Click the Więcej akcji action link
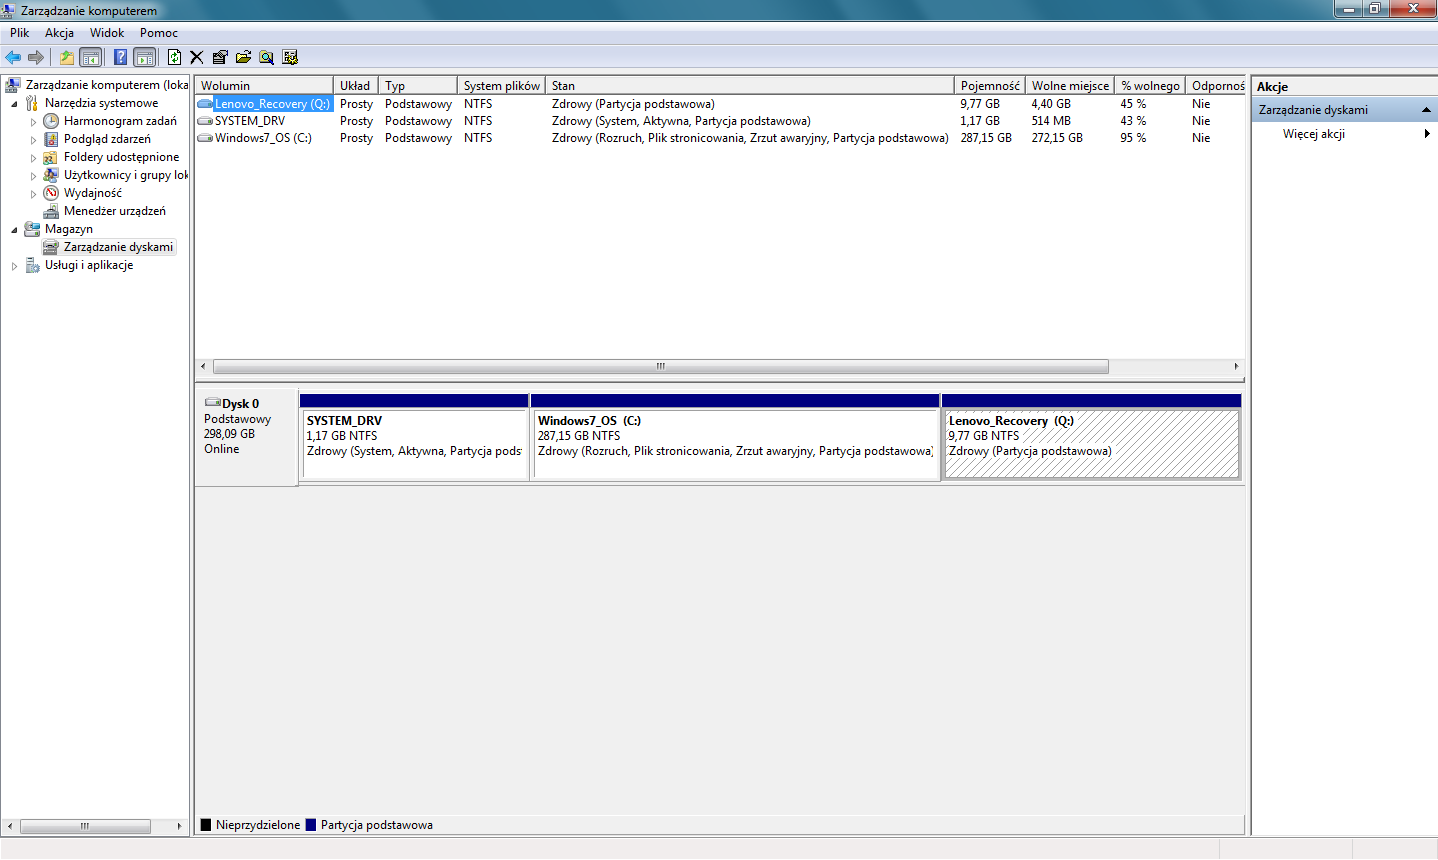Viewport: 1438px width, 860px height. [x=1314, y=133]
